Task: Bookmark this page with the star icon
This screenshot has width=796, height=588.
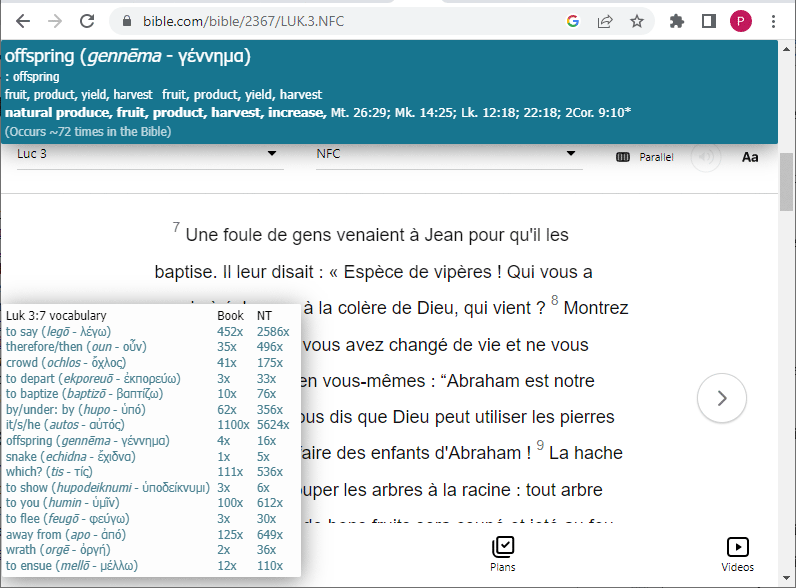Action: tap(636, 20)
